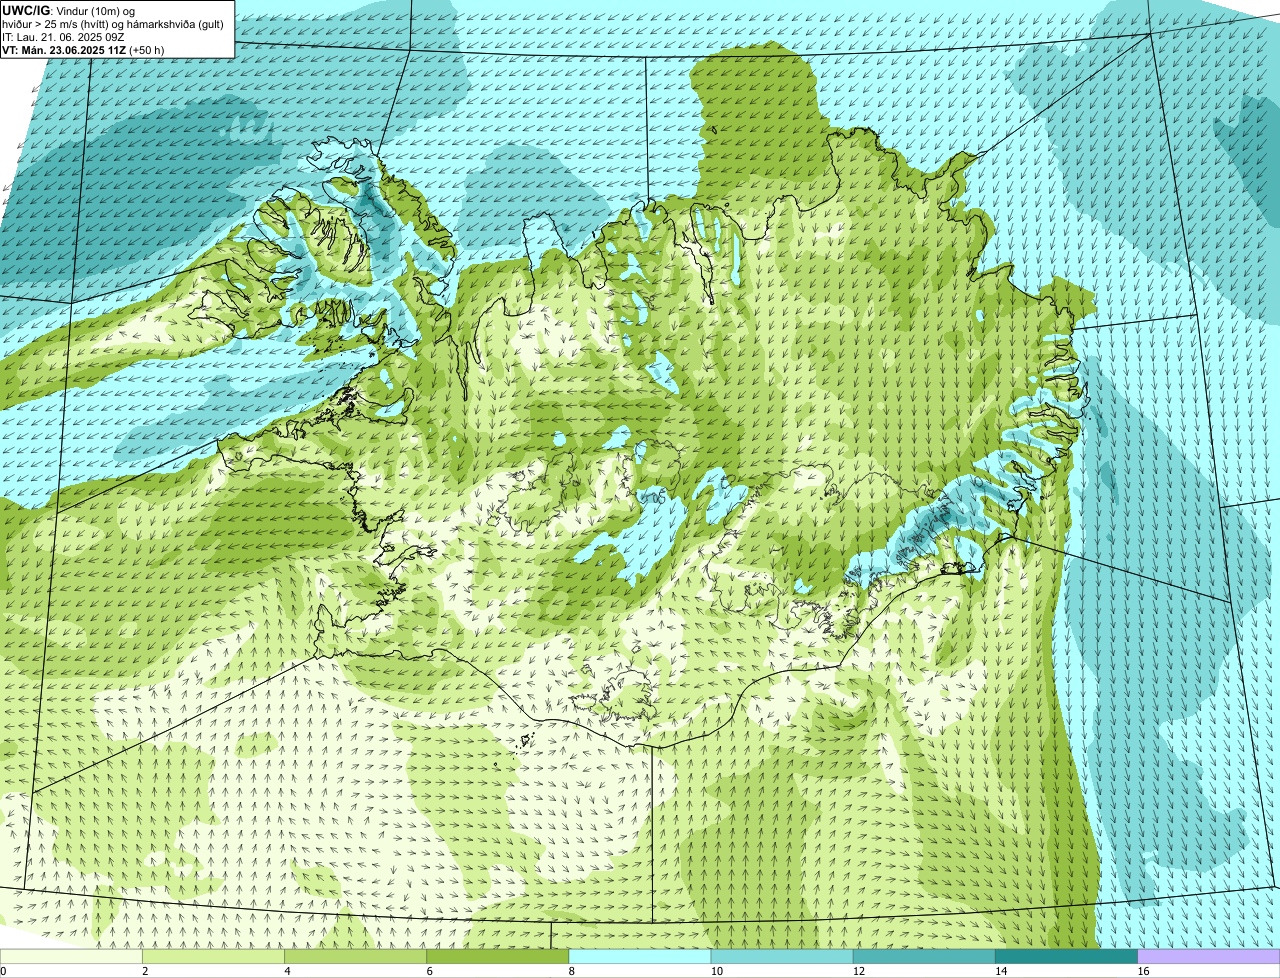Click the 6–8 m/s olive green legend swatch
This screenshot has width=1280, height=978.
pyautogui.click(x=498, y=957)
